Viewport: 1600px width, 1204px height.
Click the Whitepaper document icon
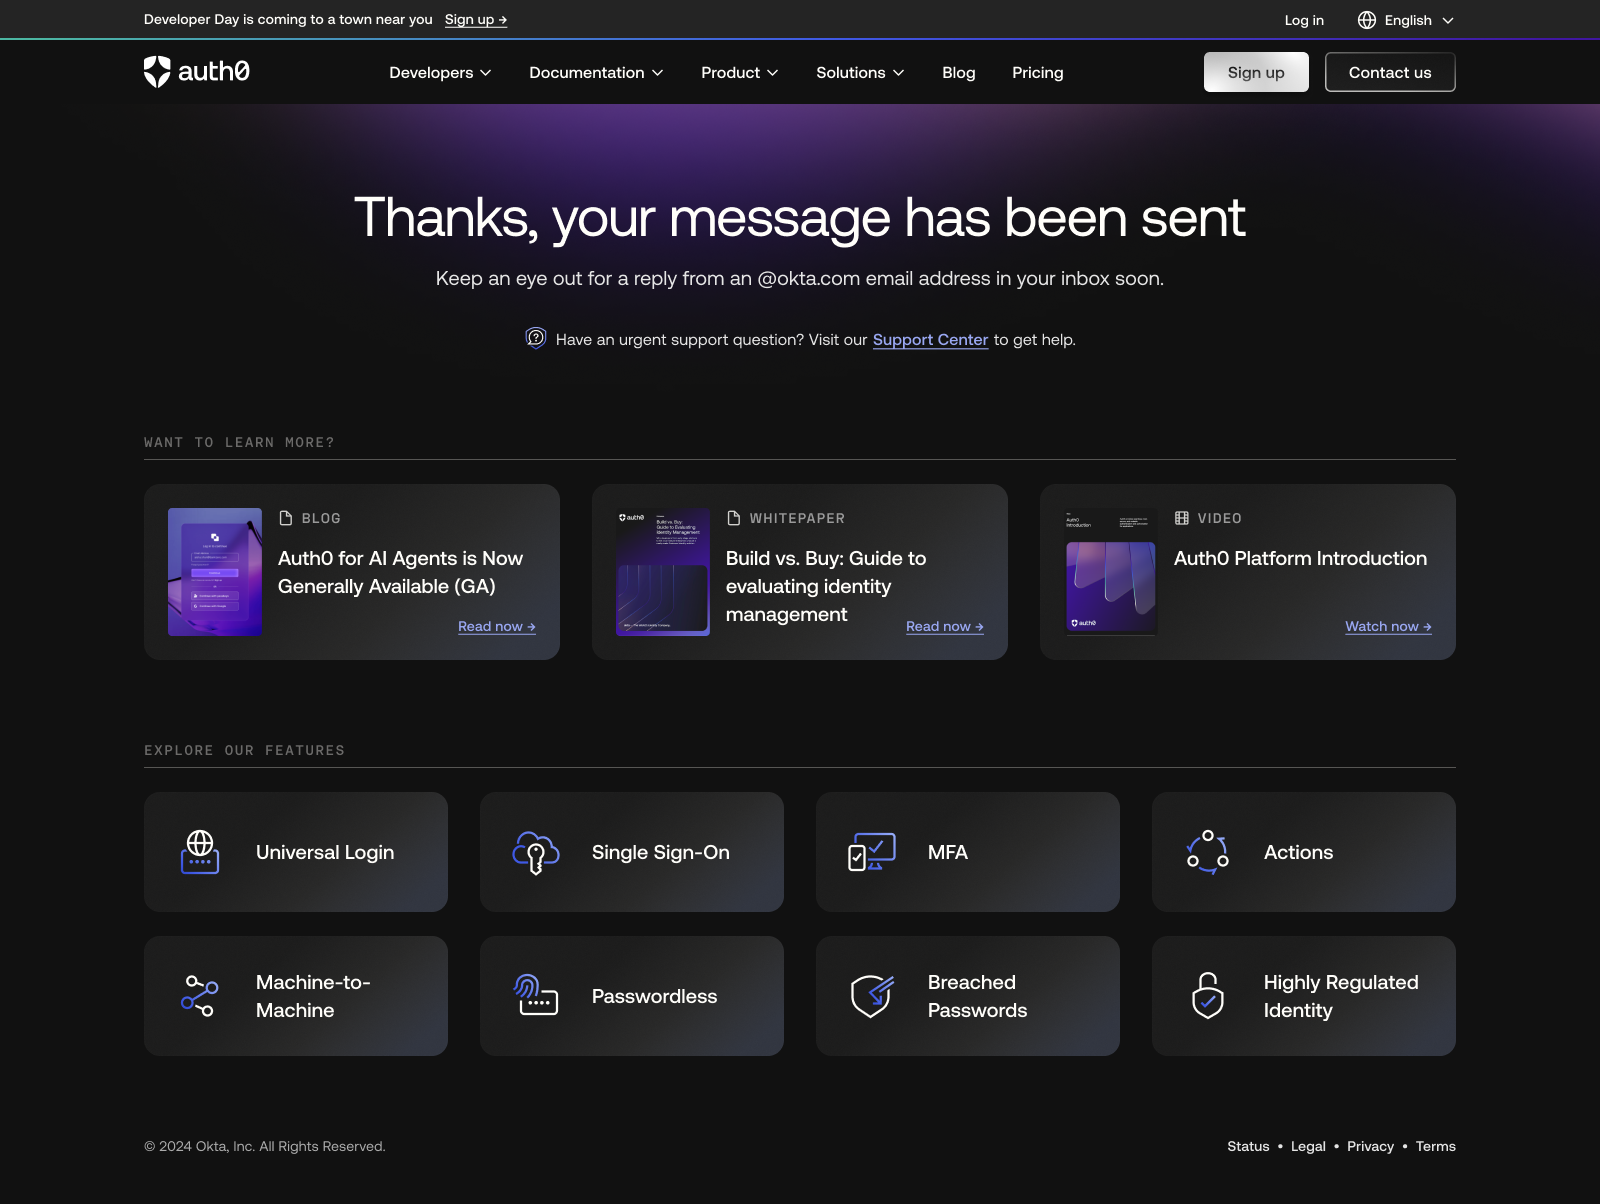click(x=734, y=518)
